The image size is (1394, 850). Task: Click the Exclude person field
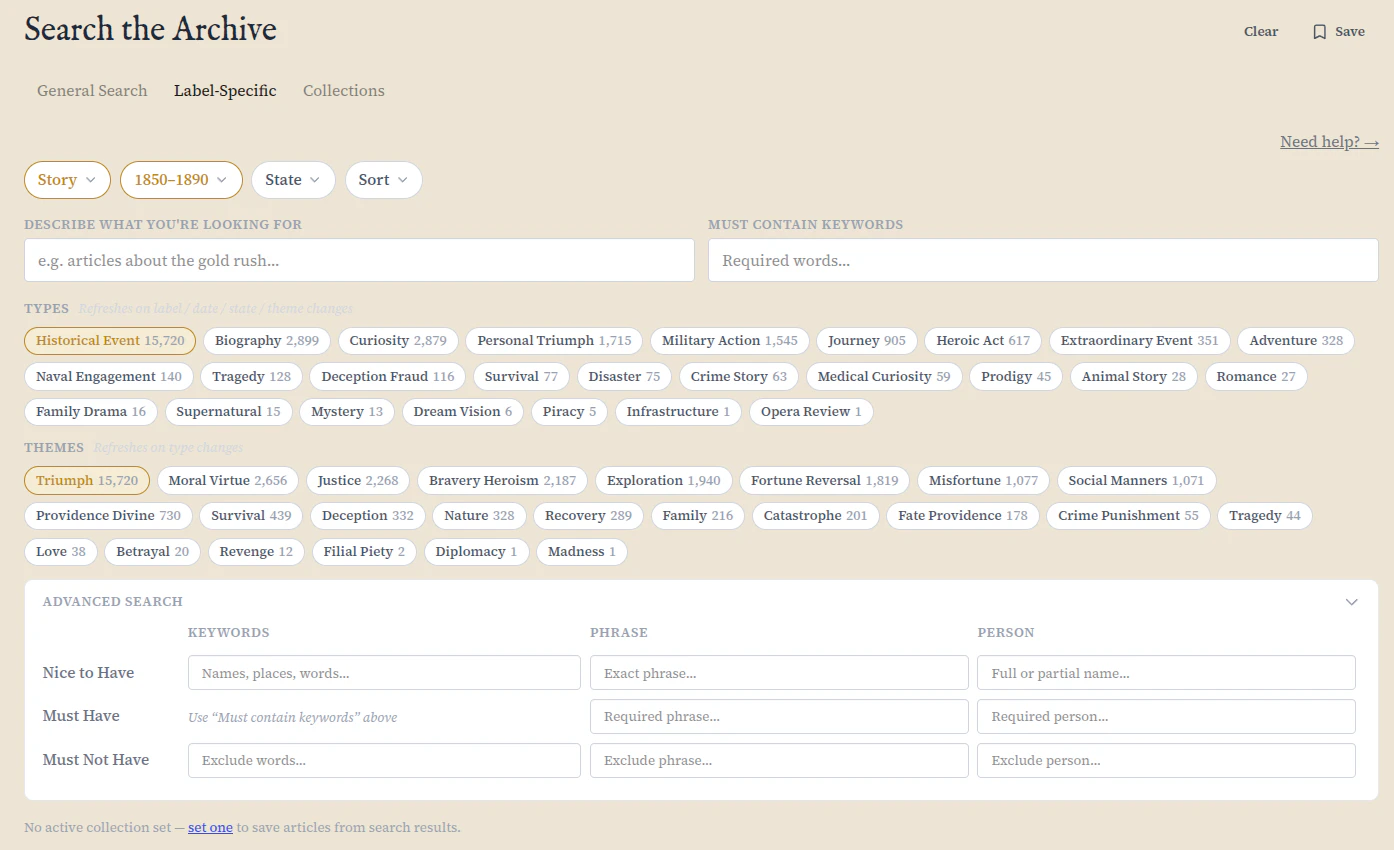(1166, 760)
